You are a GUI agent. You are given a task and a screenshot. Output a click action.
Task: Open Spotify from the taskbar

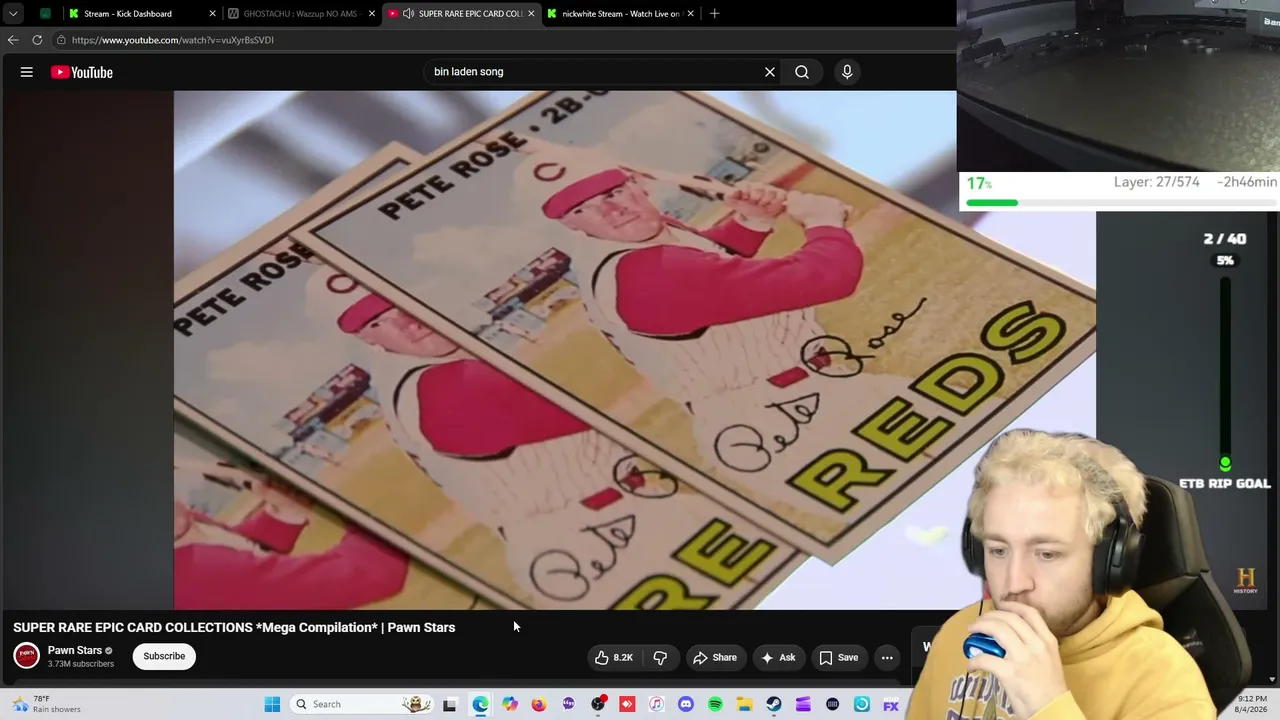(x=715, y=704)
